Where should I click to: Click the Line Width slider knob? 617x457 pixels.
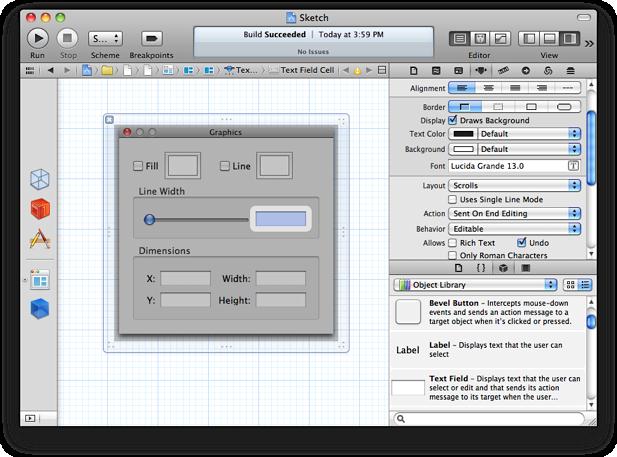point(149,219)
